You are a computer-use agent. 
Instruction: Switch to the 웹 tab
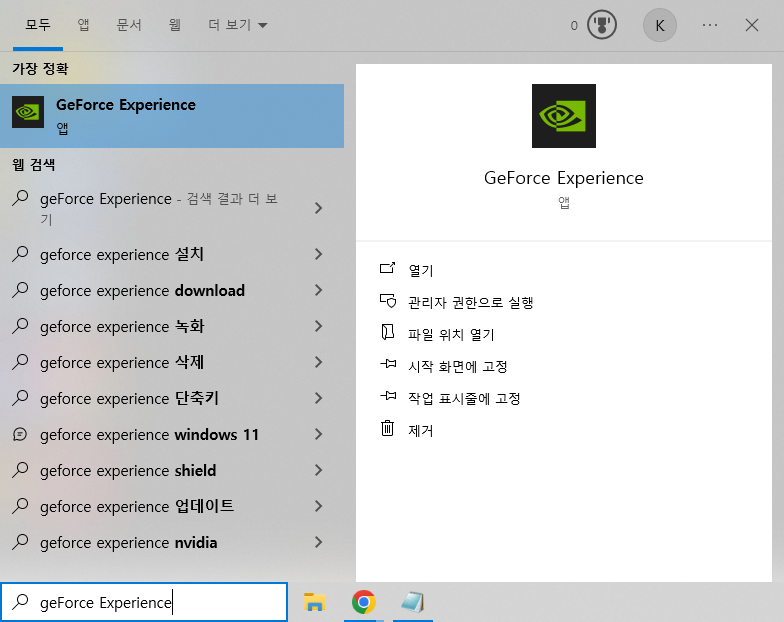[174, 24]
